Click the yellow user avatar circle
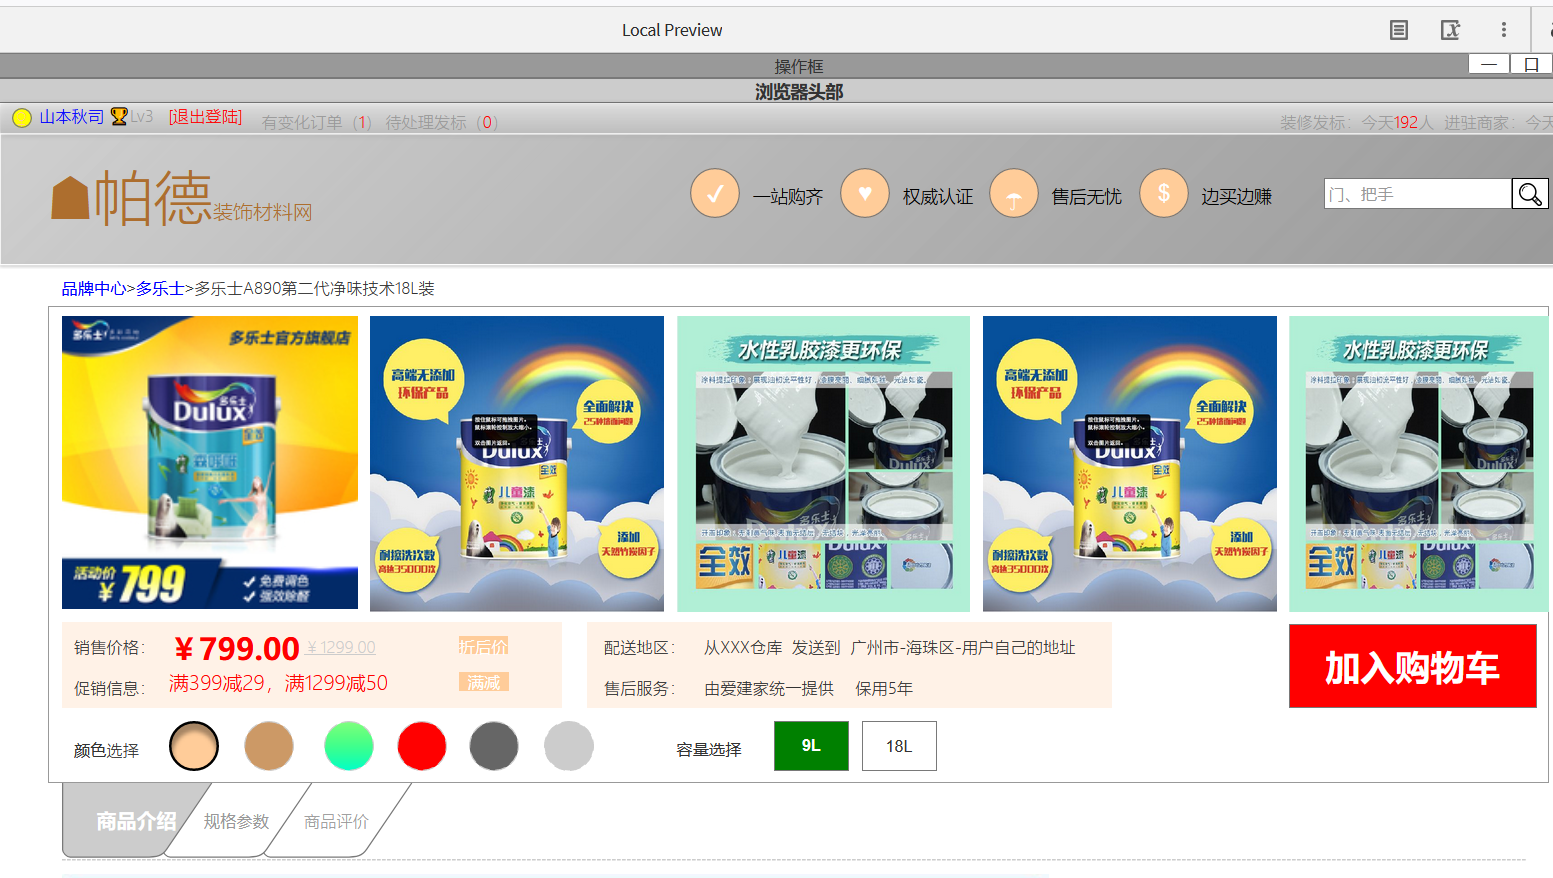The height and width of the screenshot is (878, 1553). [22, 118]
